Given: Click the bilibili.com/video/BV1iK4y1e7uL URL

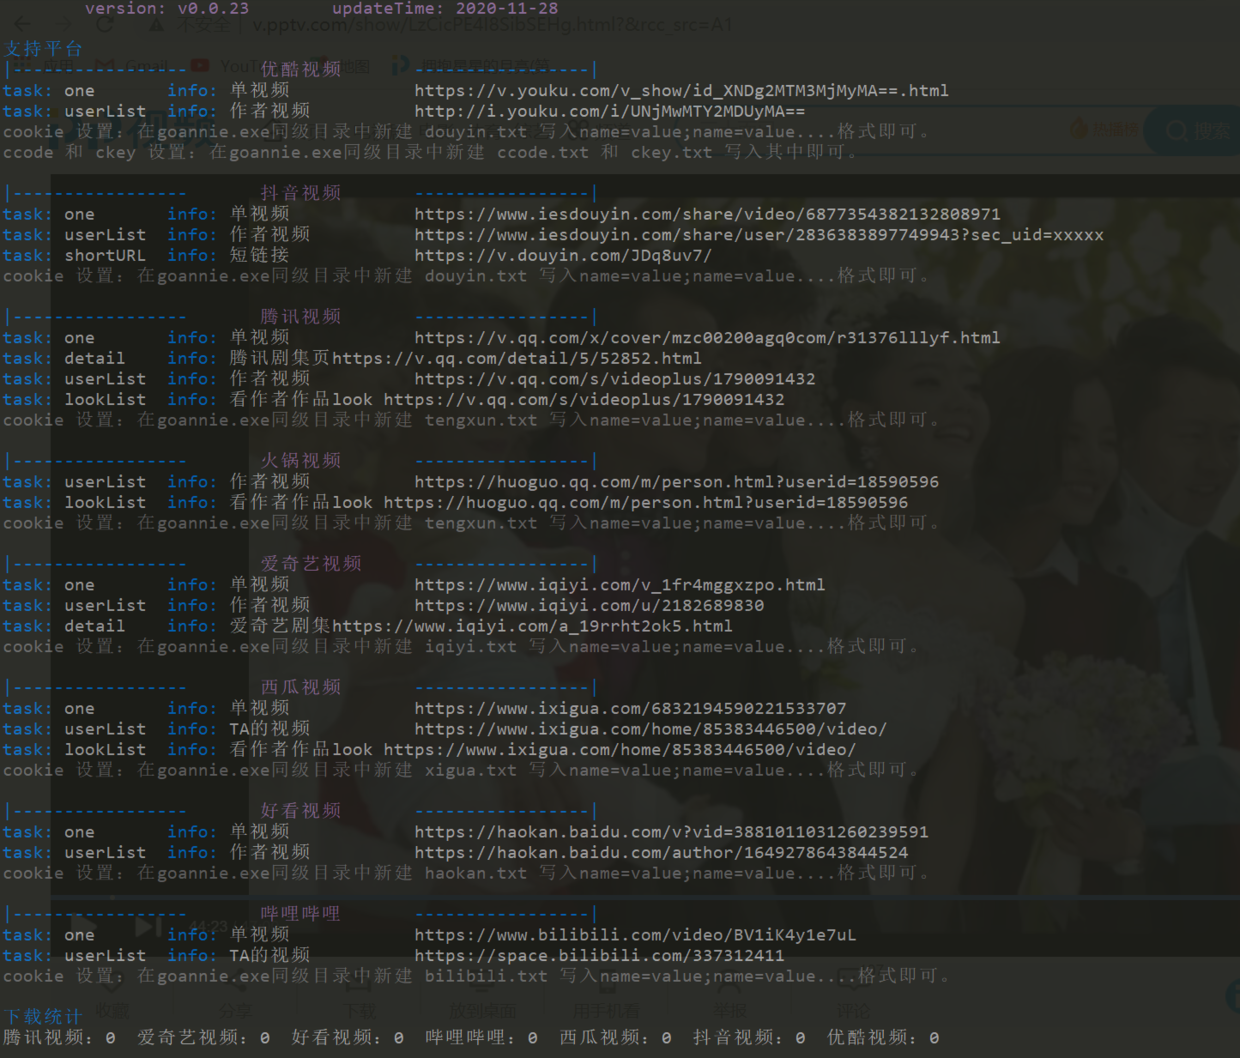Looking at the screenshot, I should click(x=635, y=935).
